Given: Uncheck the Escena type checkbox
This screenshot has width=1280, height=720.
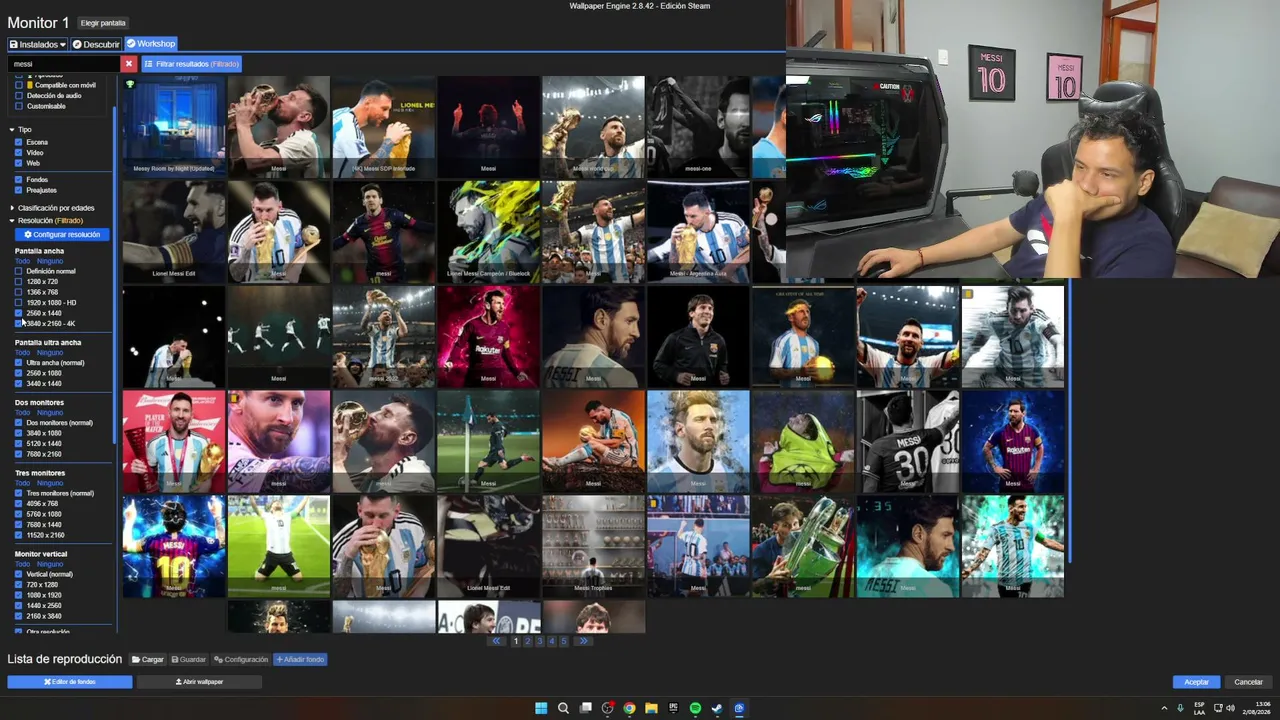Looking at the screenshot, I should pyautogui.click(x=18, y=142).
